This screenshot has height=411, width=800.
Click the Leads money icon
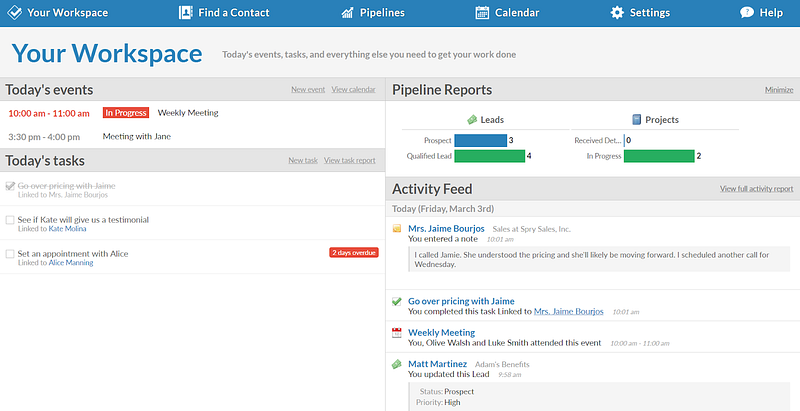click(x=472, y=119)
